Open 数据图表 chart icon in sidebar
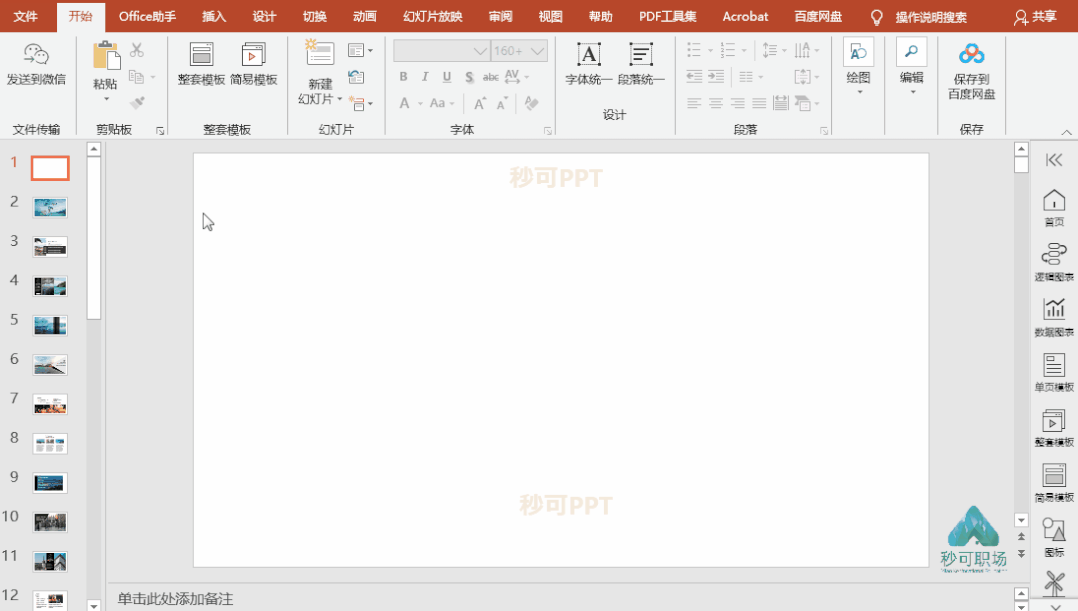 [1054, 309]
